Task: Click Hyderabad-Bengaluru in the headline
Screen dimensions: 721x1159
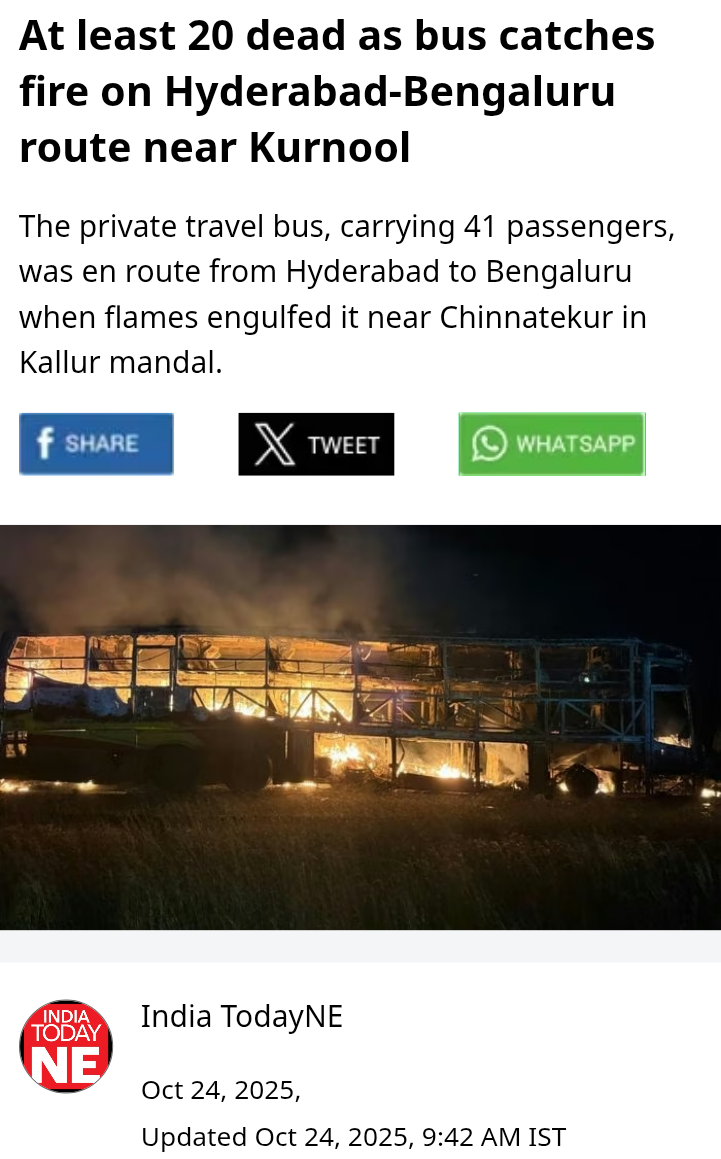Action: click(x=390, y=92)
